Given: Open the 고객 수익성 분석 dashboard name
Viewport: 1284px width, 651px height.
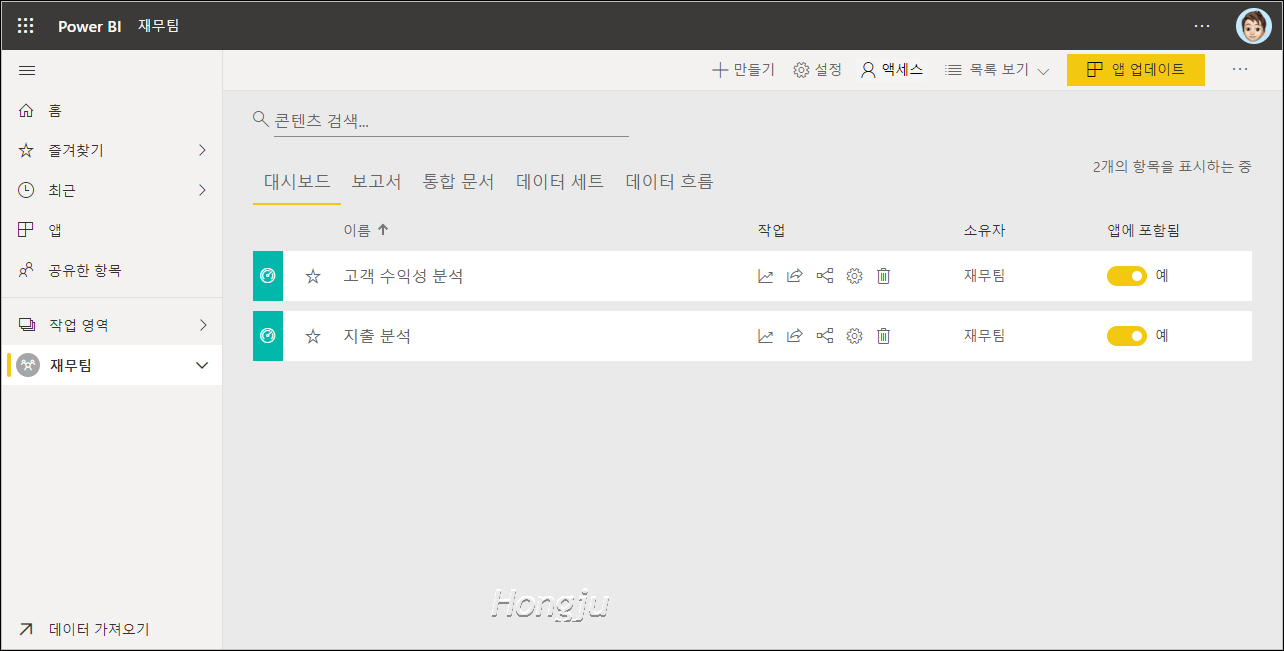Looking at the screenshot, I should [403, 276].
